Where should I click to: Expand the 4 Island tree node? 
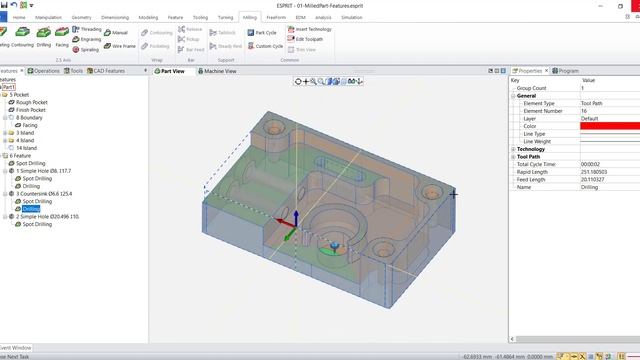point(5,140)
